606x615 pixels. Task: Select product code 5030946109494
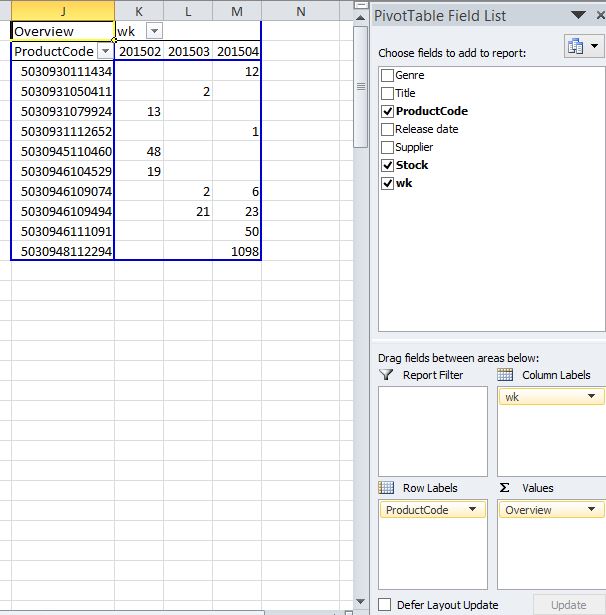(63, 211)
